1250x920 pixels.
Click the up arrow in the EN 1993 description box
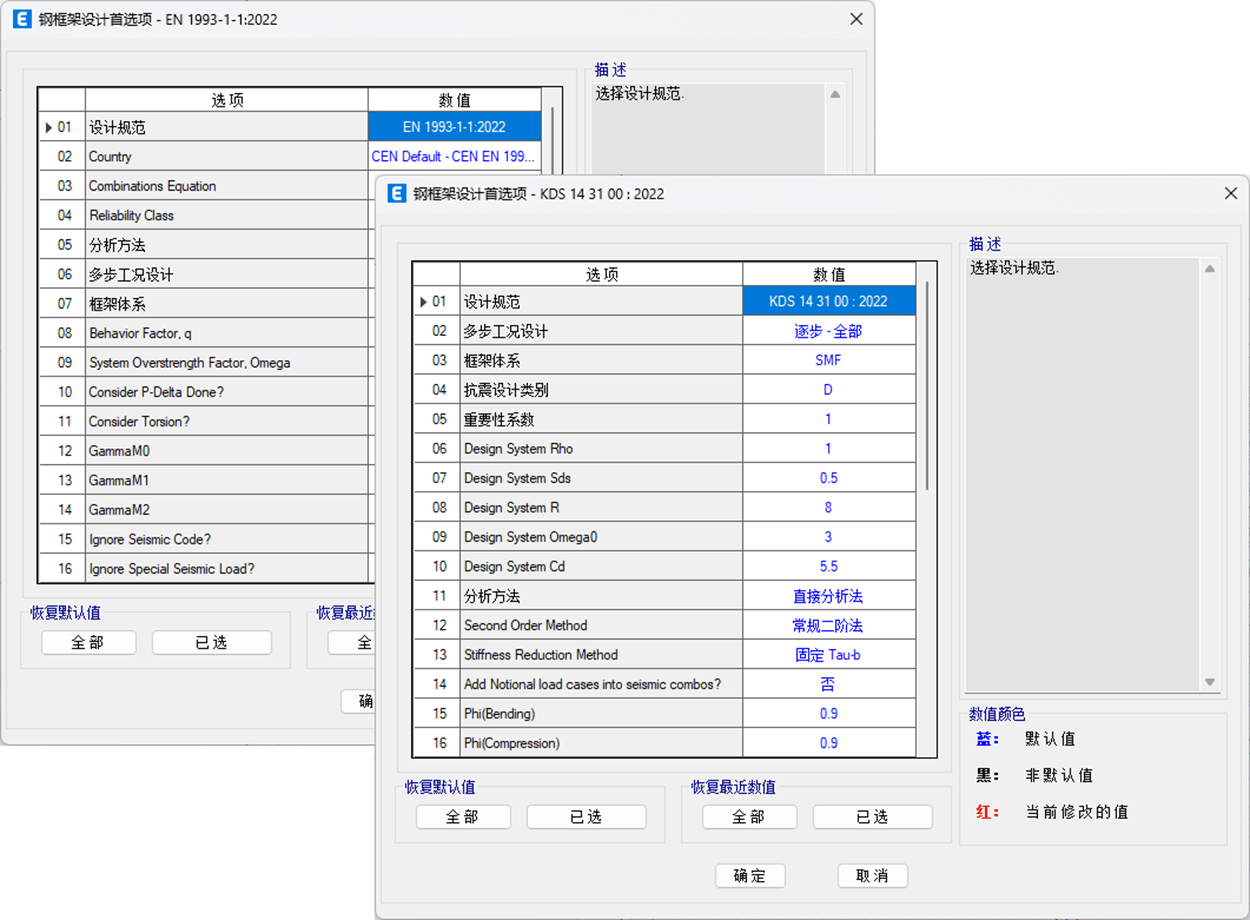pyautogui.click(x=835, y=95)
